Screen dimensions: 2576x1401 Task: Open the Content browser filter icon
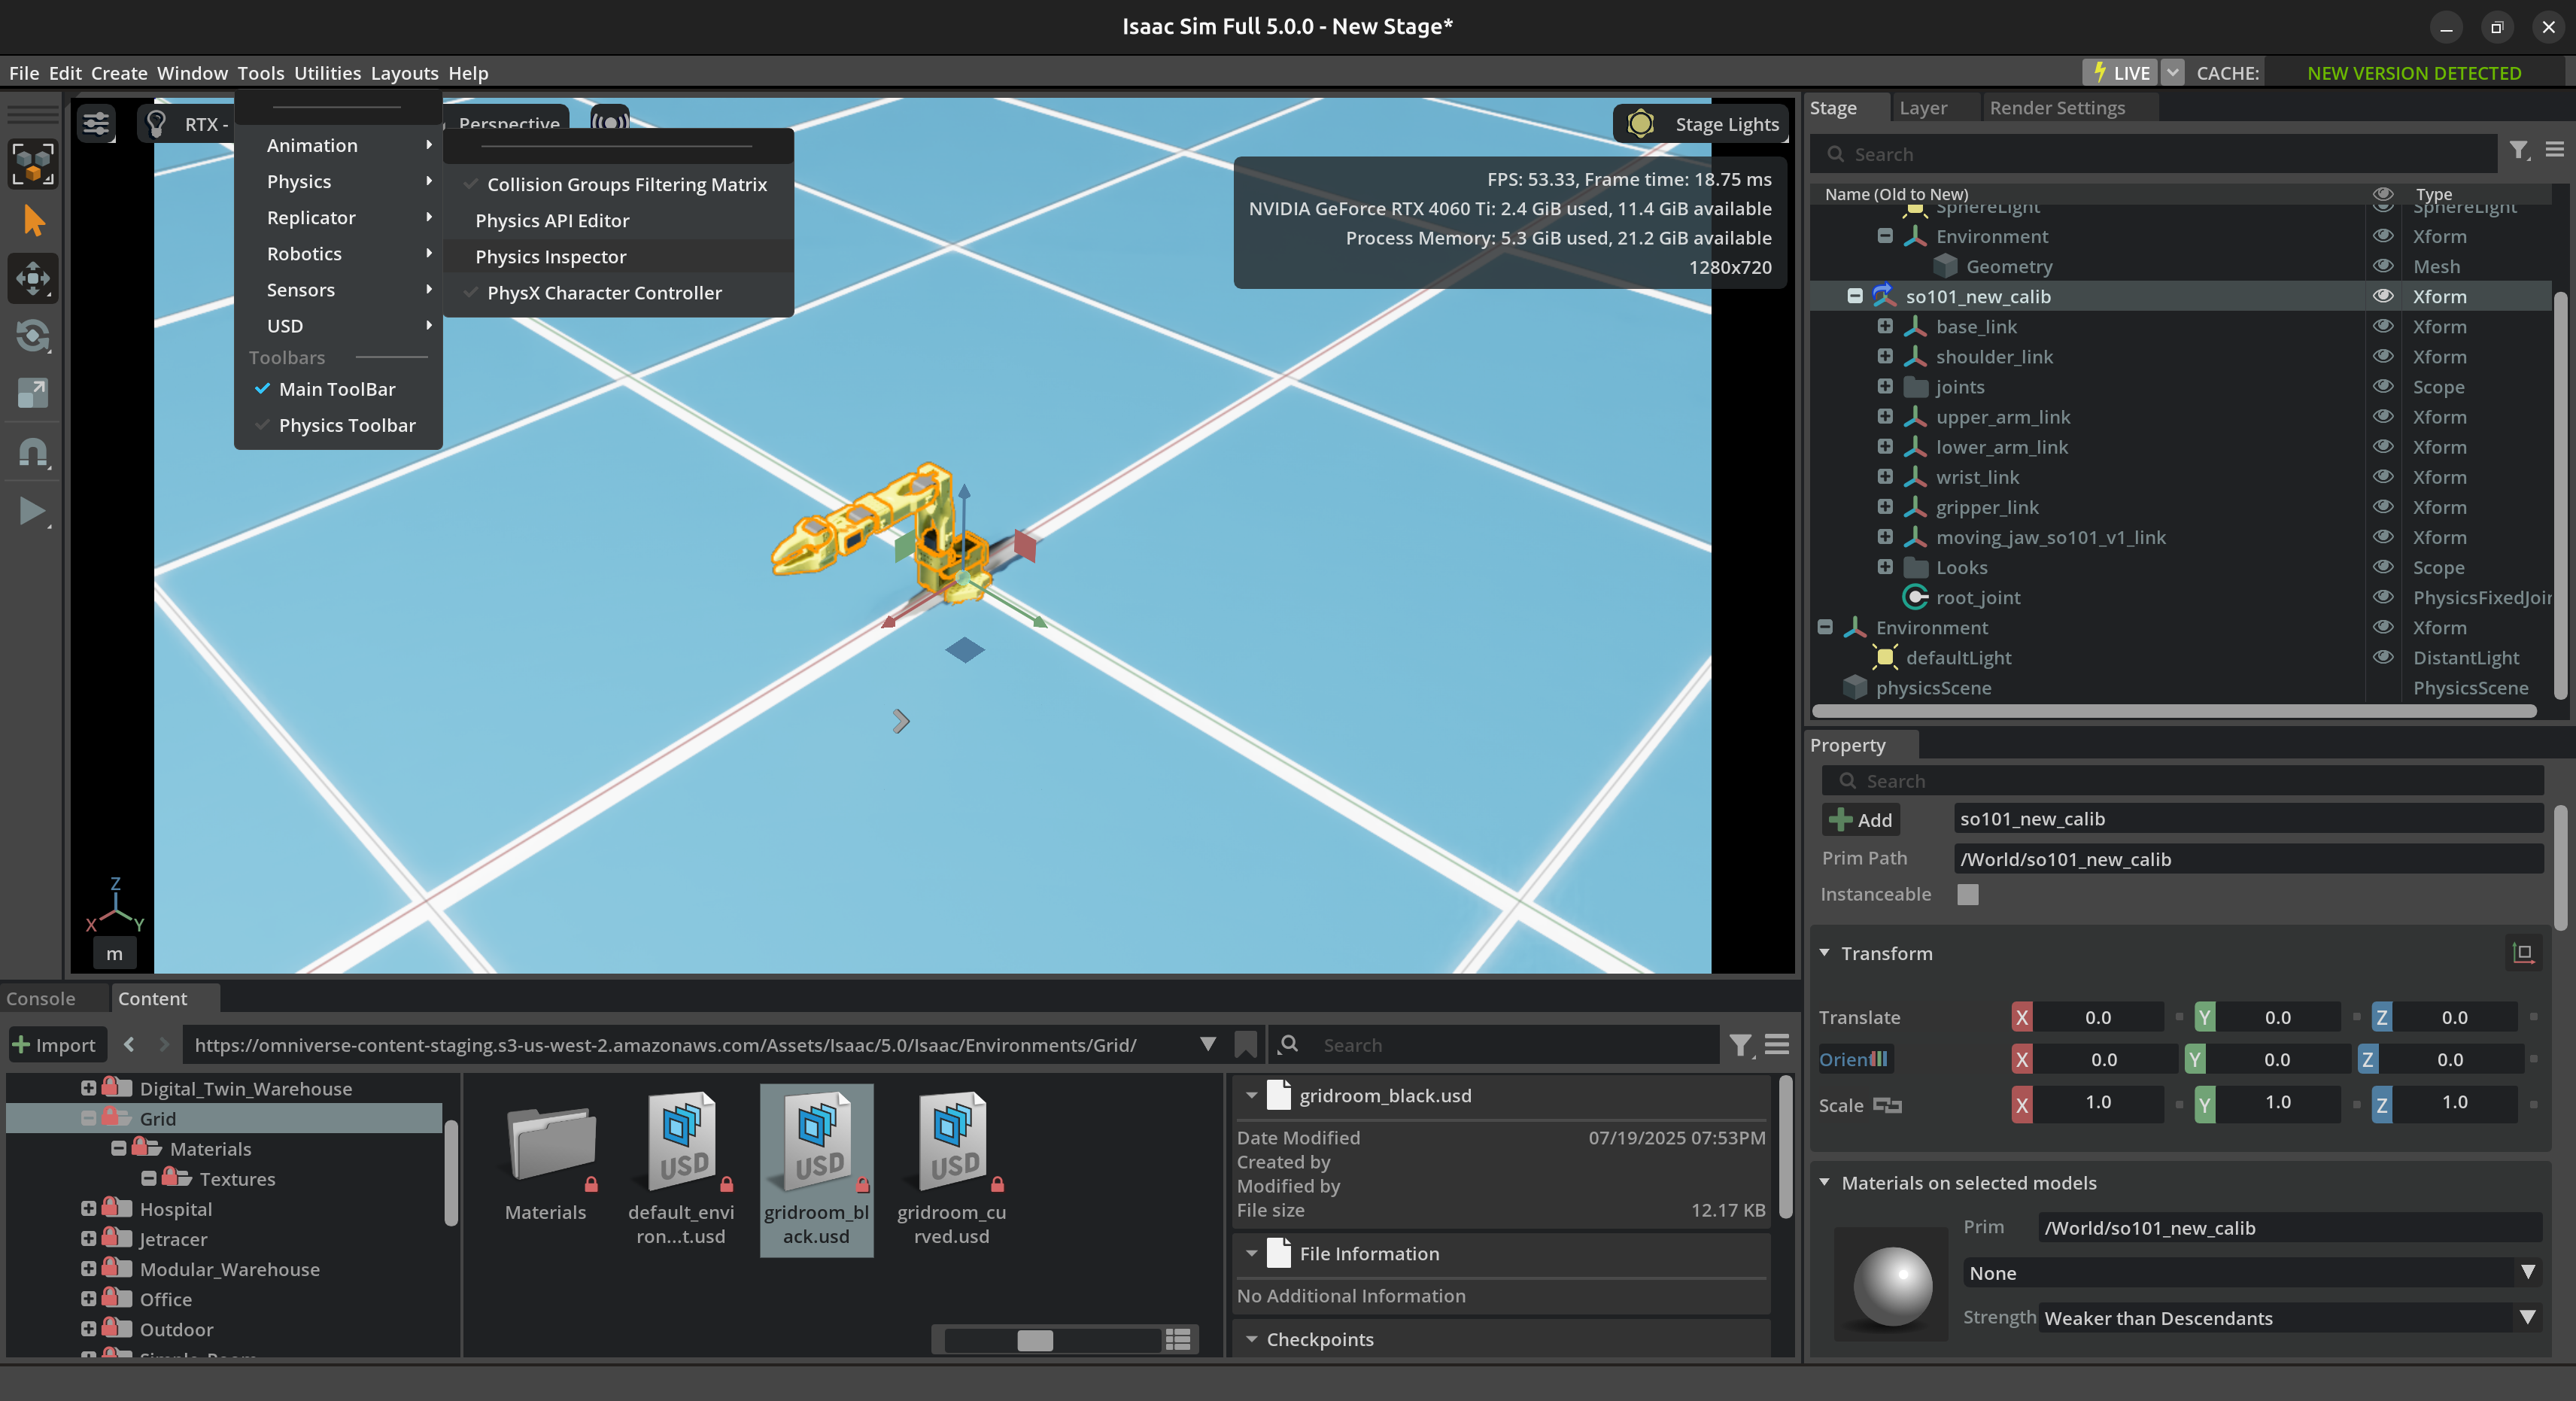coord(1741,1045)
